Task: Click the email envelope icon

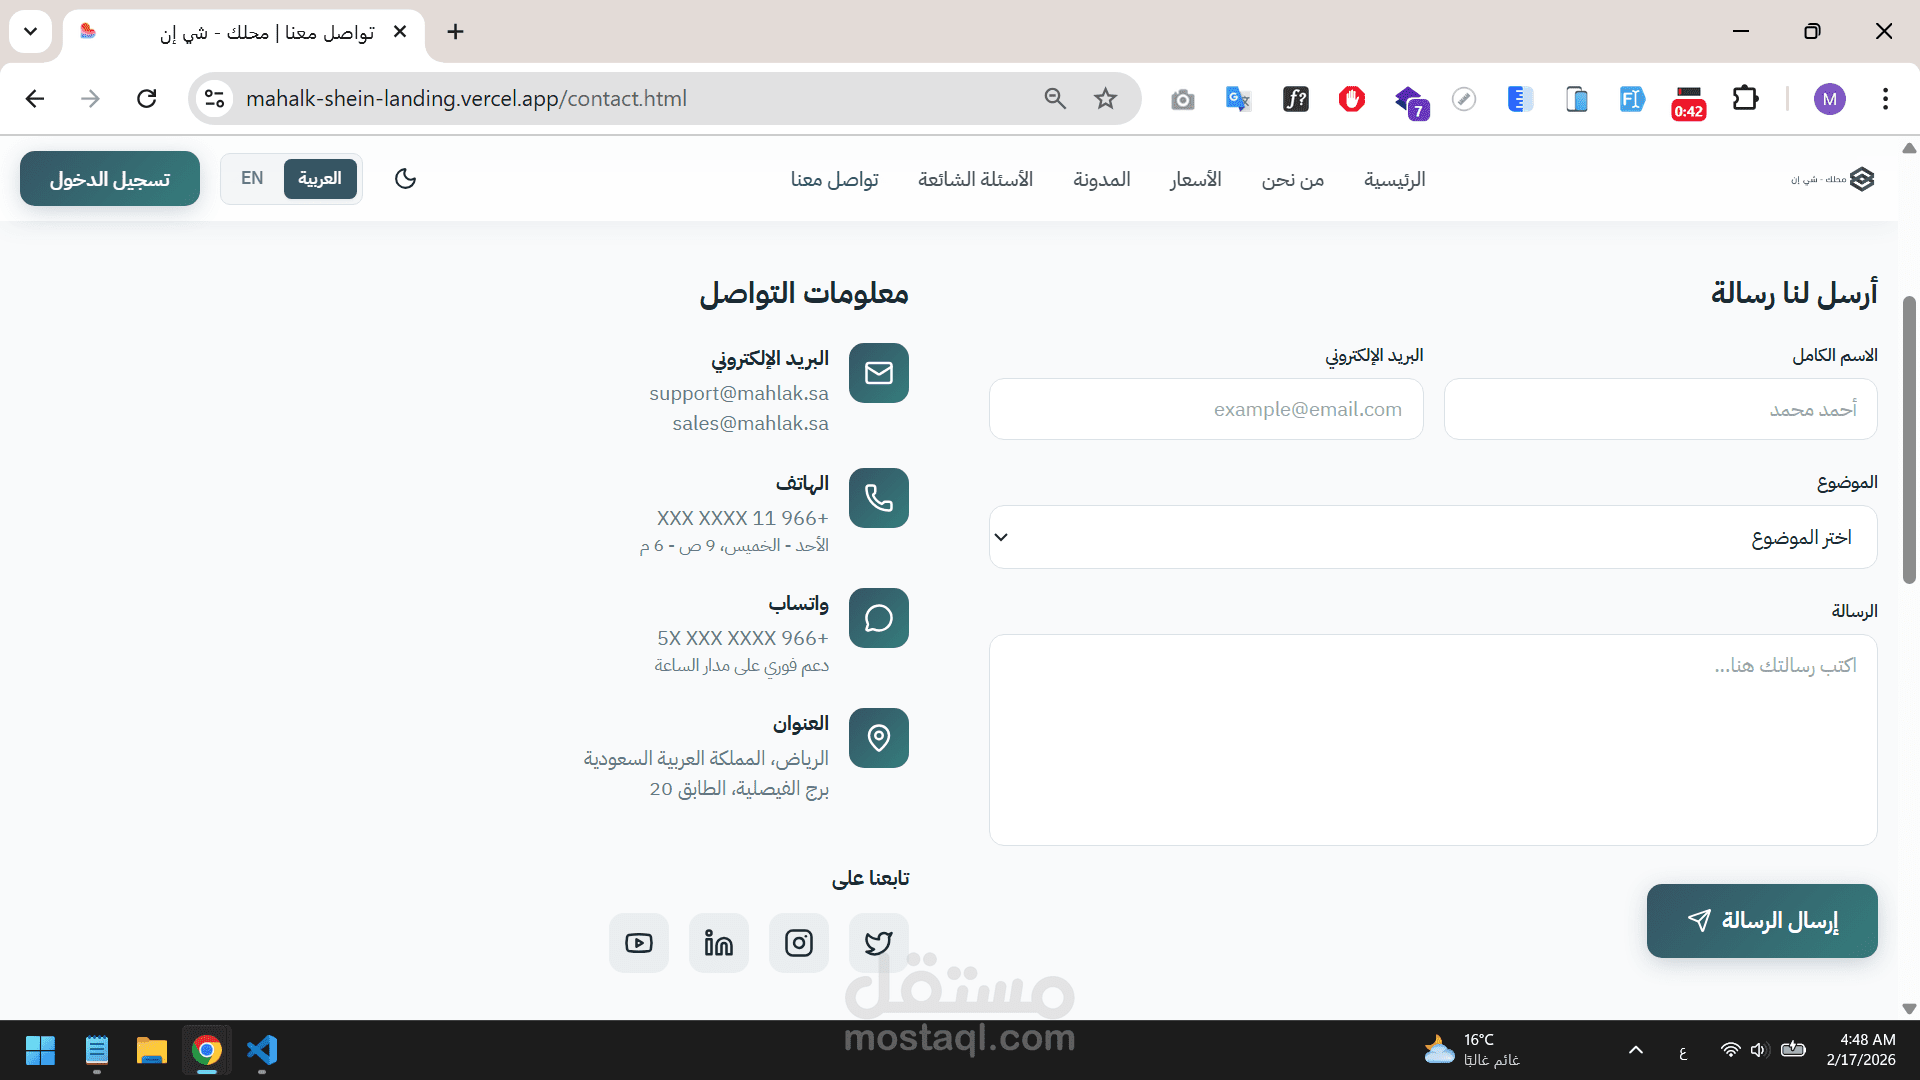Action: coord(878,373)
